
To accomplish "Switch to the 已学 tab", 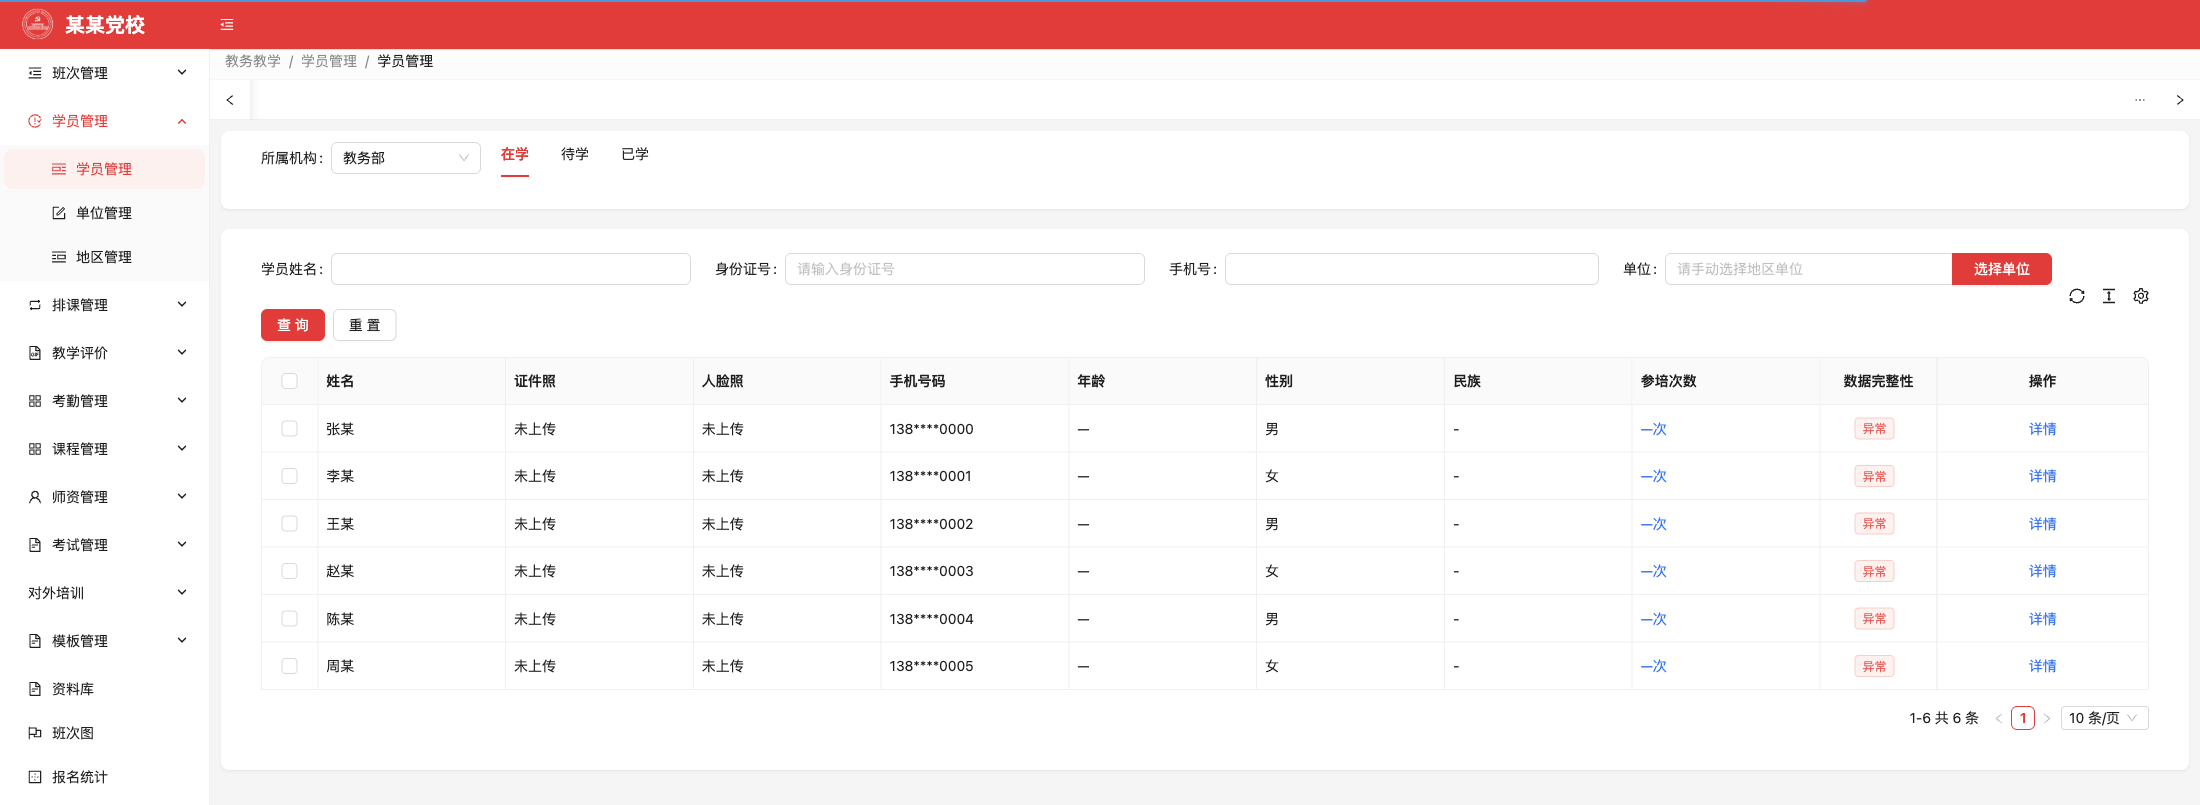I will [x=635, y=154].
